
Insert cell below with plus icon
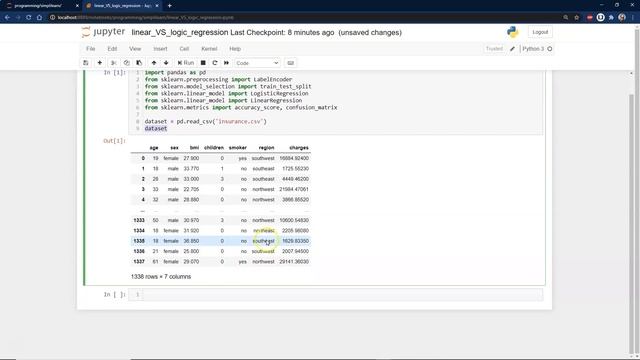click(x=100, y=63)
